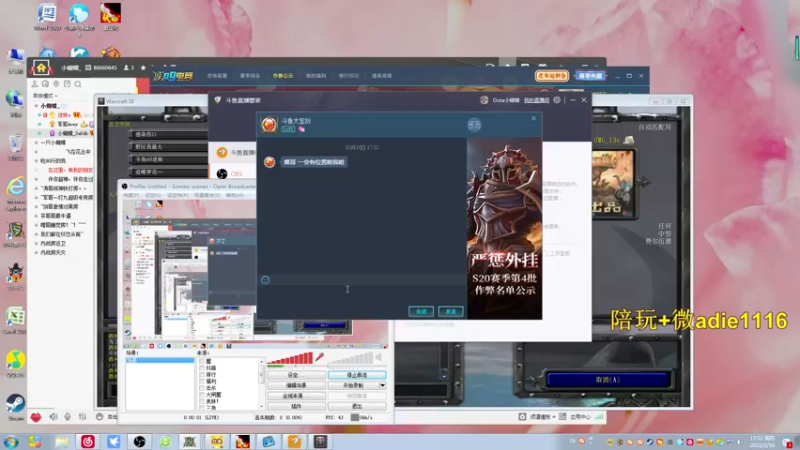Image resolution: width=800 pixels, height=450 pixels.
Task: Open the Word 2007 desktop icon
Action: point(47,17)
